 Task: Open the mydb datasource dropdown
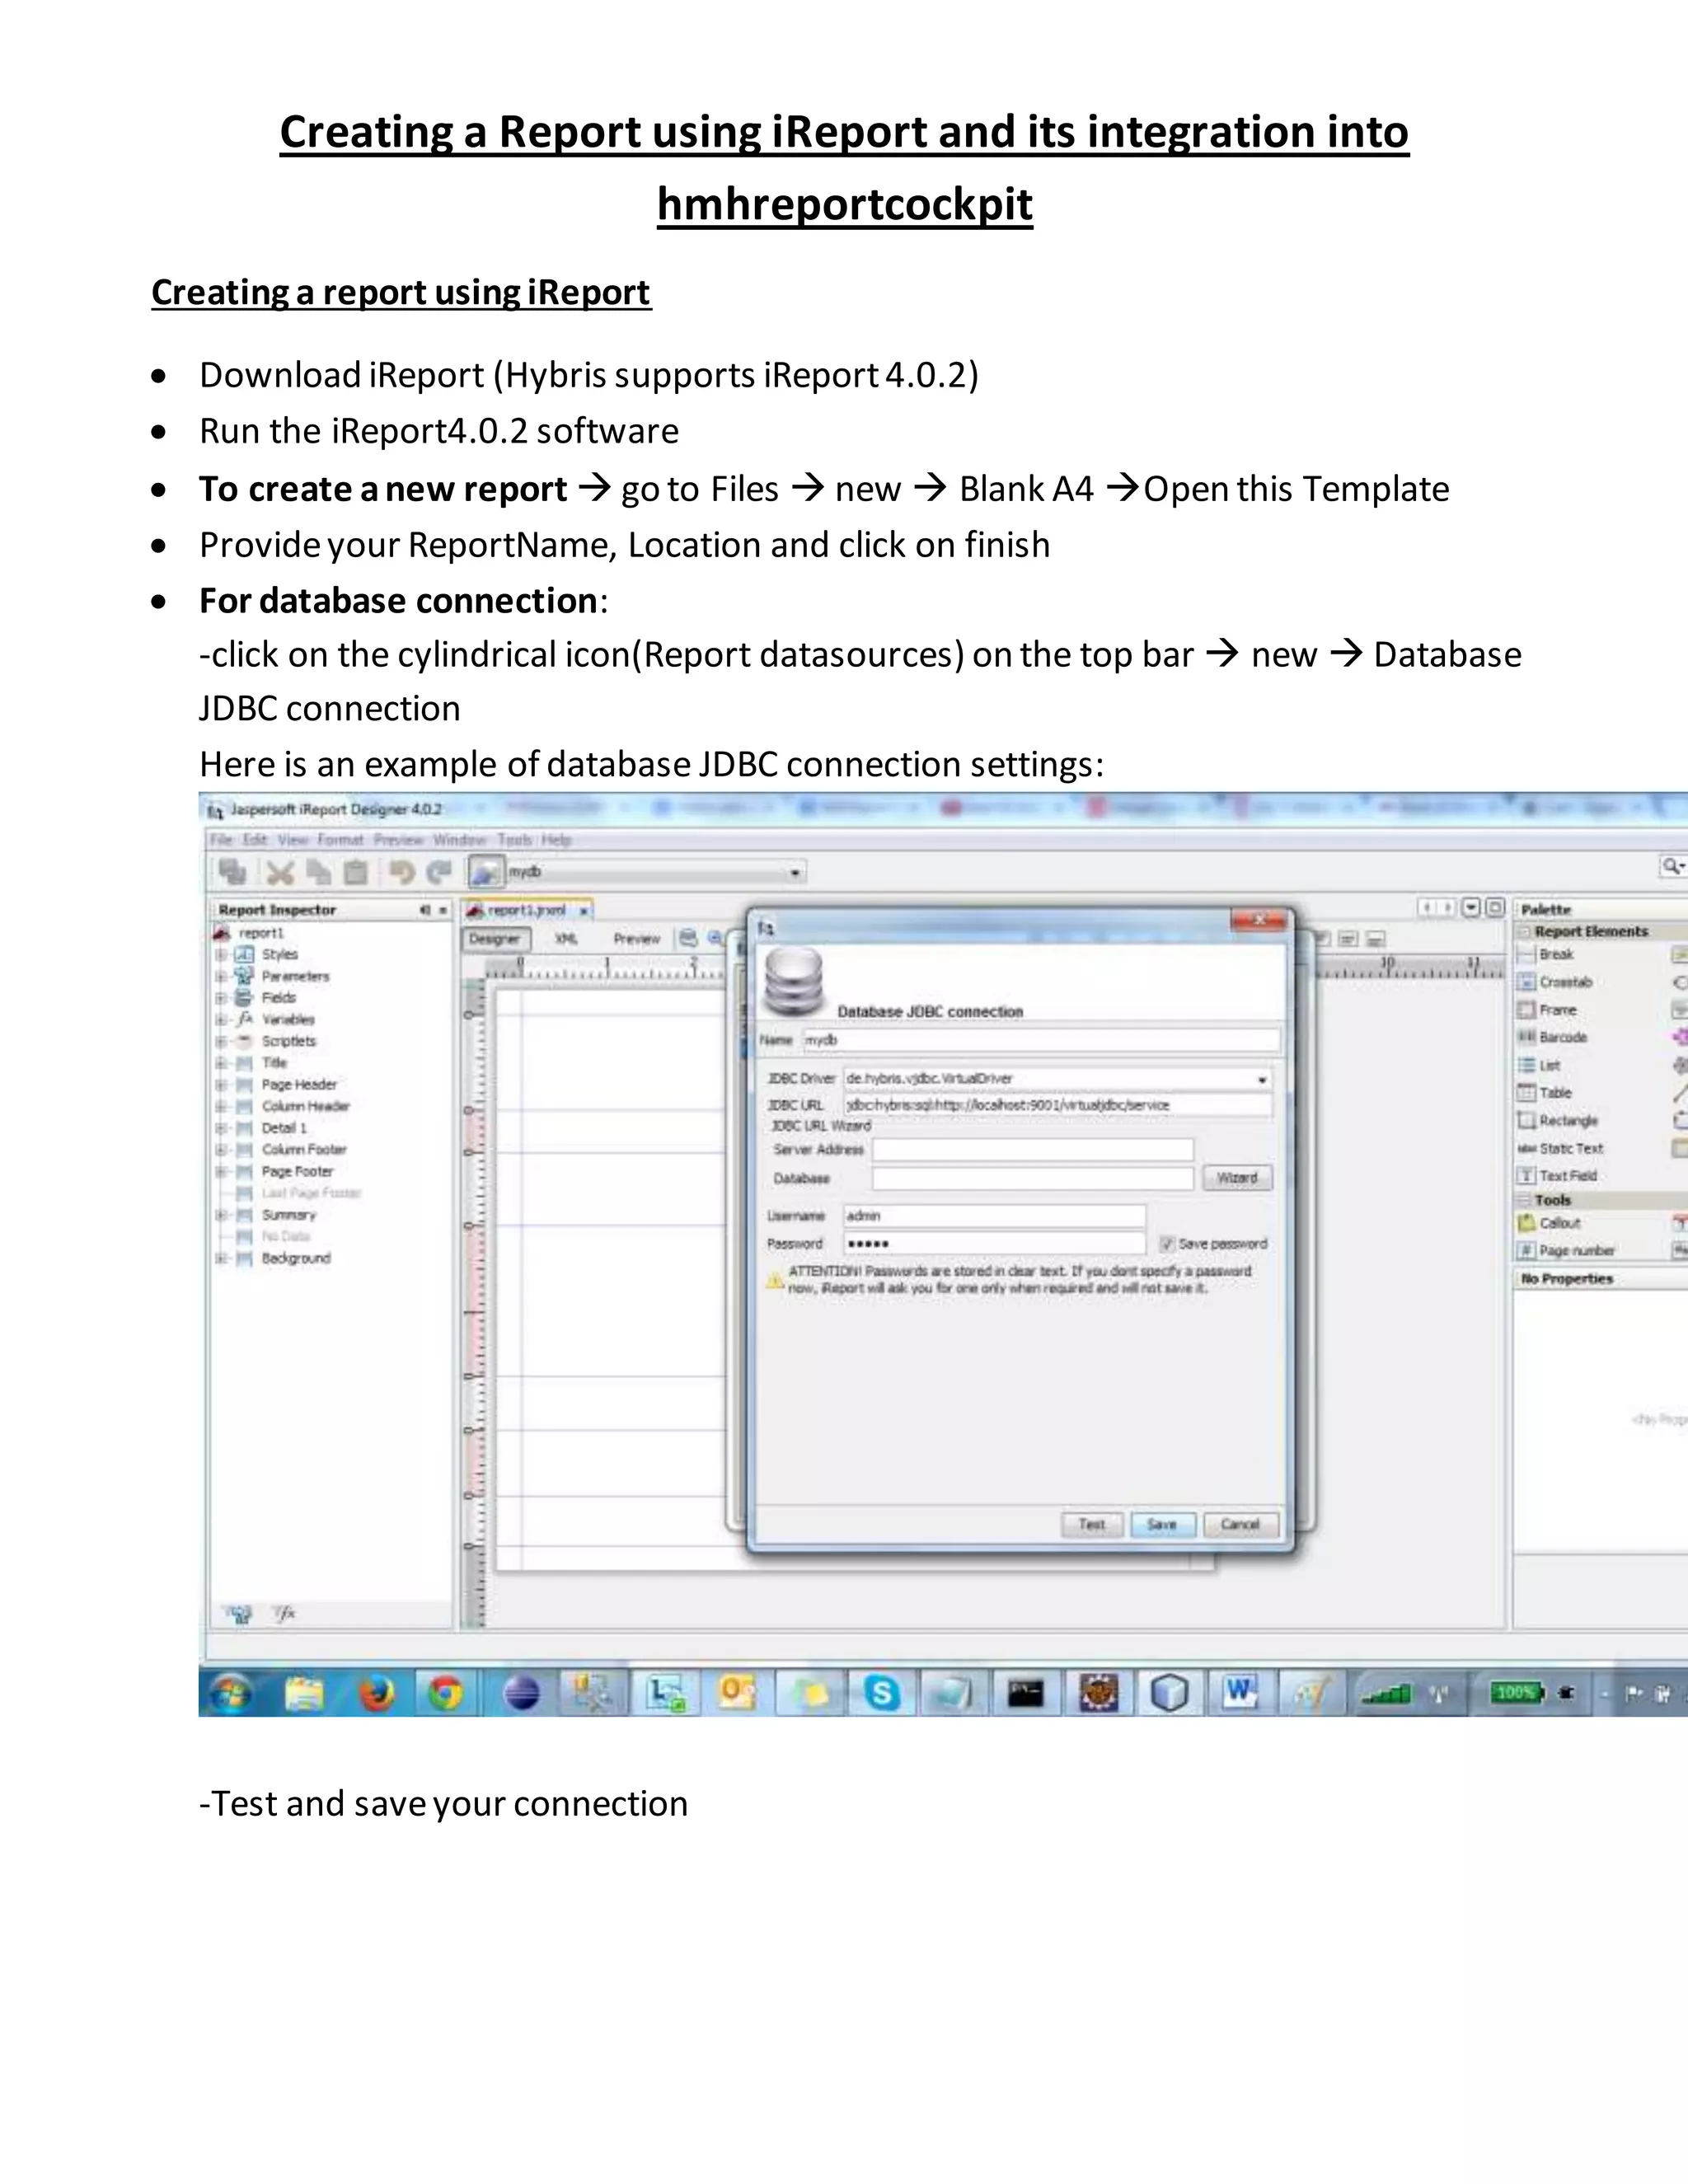pyautogui.click(x=795, y=873)
